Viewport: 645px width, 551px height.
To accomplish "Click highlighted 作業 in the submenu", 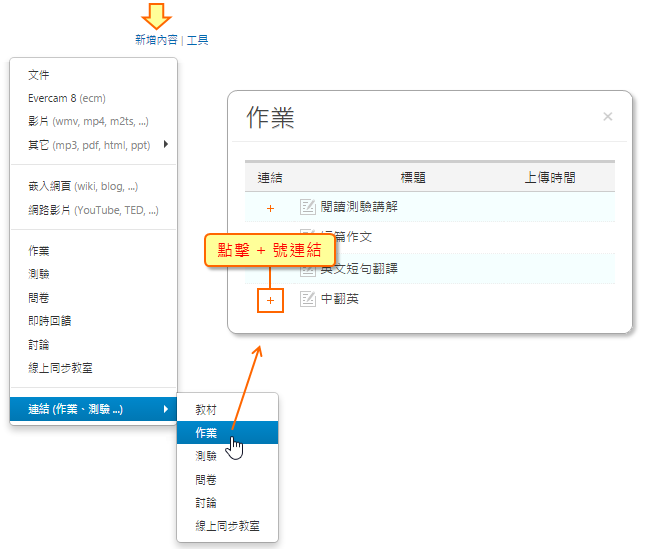I will click(x=206, y=433).
